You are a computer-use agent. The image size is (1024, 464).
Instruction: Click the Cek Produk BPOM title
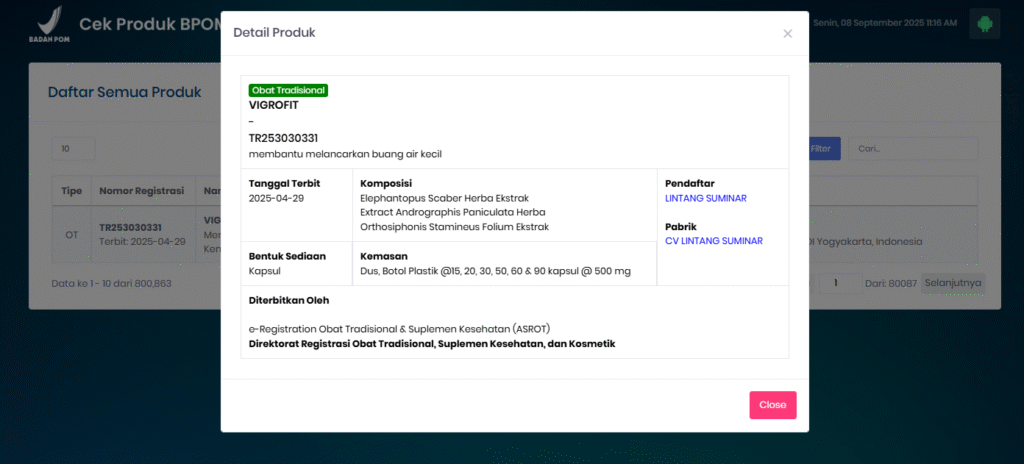pyautogui.click(x=150, y=25)
